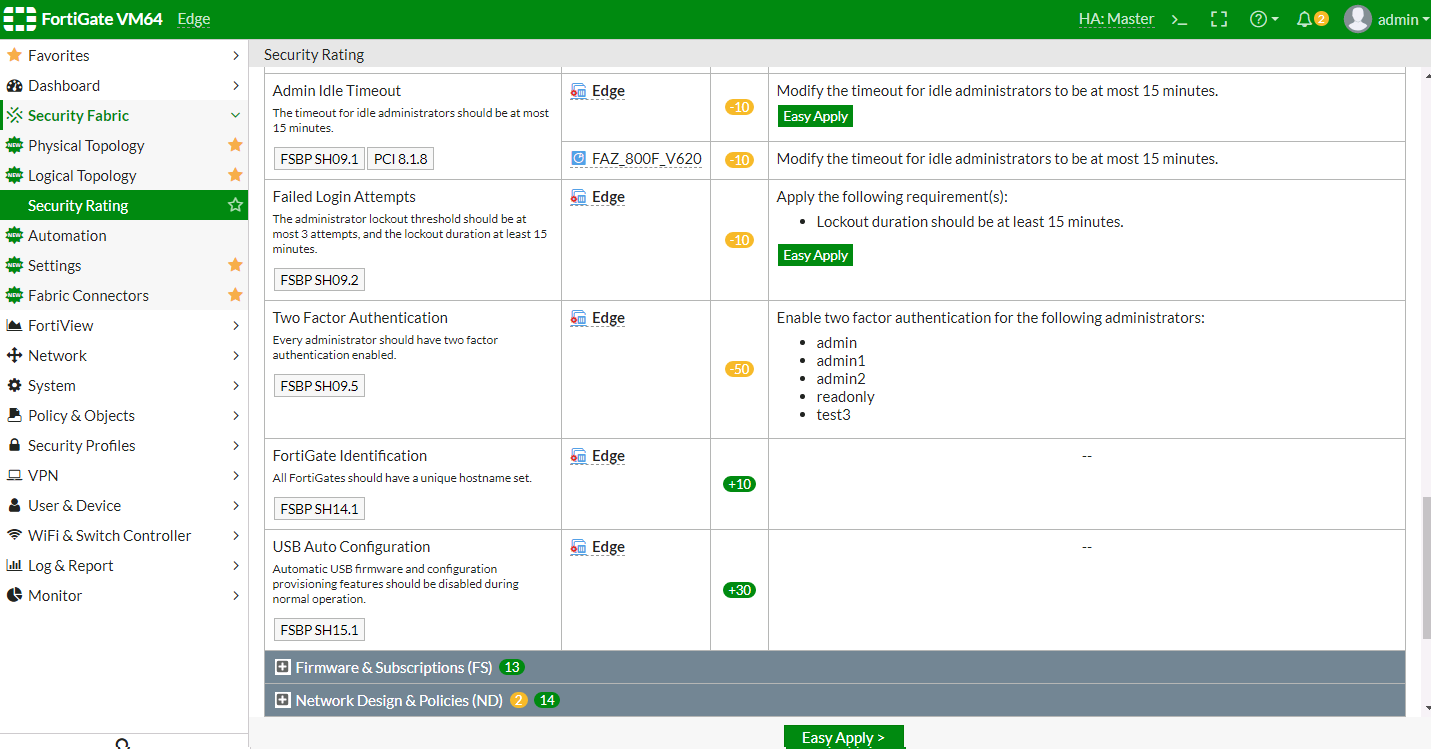Click the FSBP SH14.1 tag
The width and height of the screenshot is (1434, 750).
319,508
